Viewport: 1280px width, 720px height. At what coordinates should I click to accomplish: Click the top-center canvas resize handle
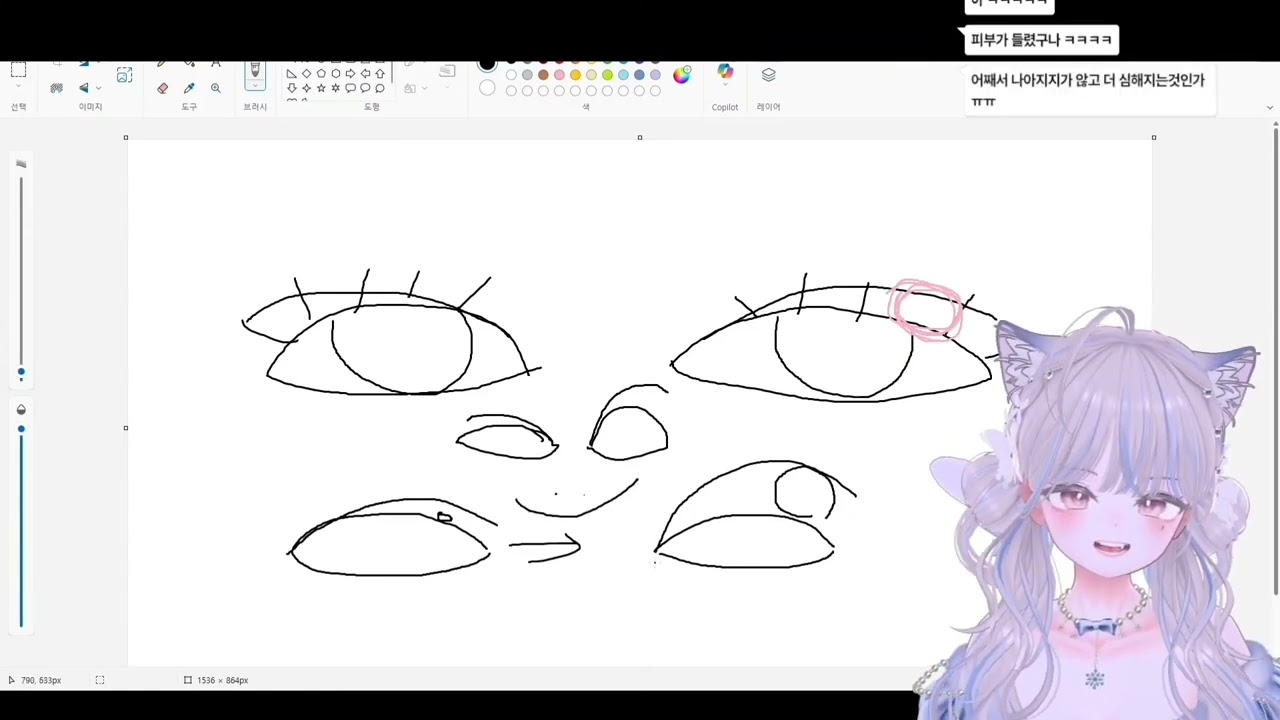640,137
